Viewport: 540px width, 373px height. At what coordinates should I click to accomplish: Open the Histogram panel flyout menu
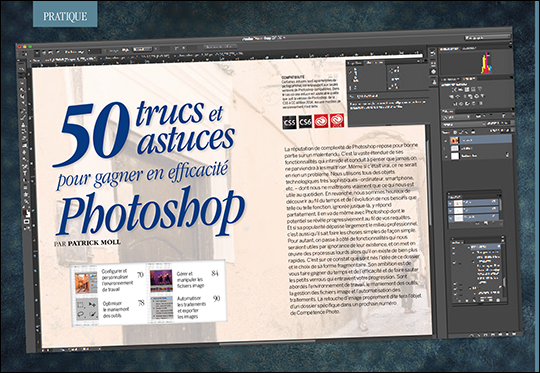point(511,46)
